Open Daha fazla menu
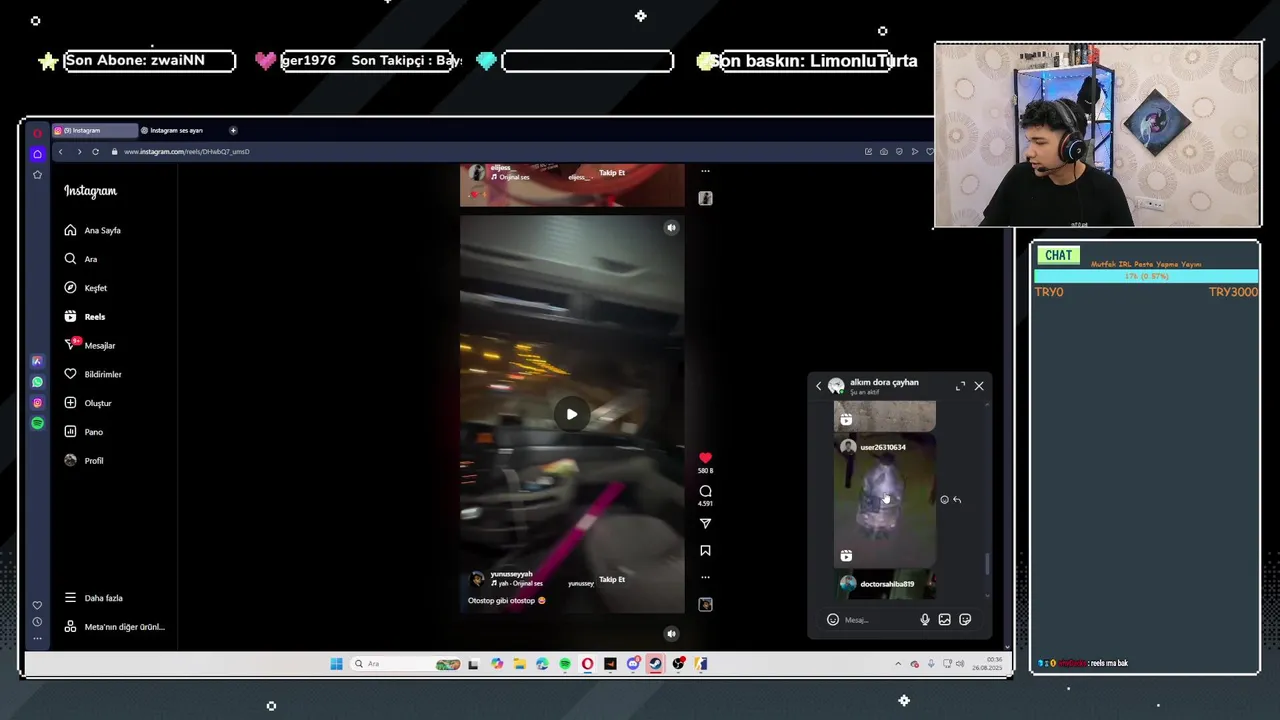The height and width of the screenshot is (720, 1280). click(93, 598)
